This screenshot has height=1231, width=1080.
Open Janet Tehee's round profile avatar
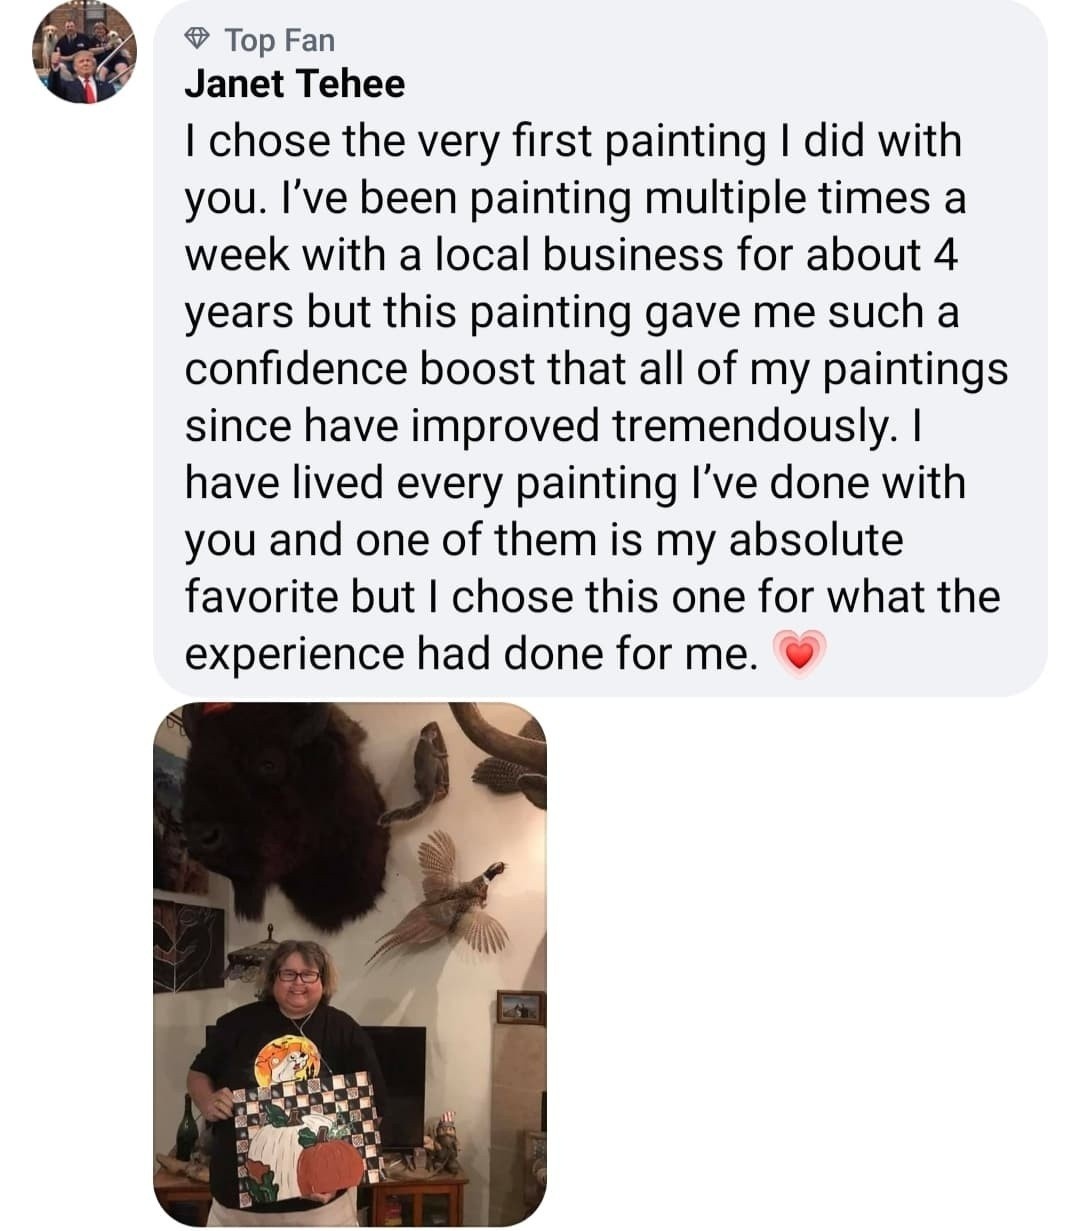point(84,52)
